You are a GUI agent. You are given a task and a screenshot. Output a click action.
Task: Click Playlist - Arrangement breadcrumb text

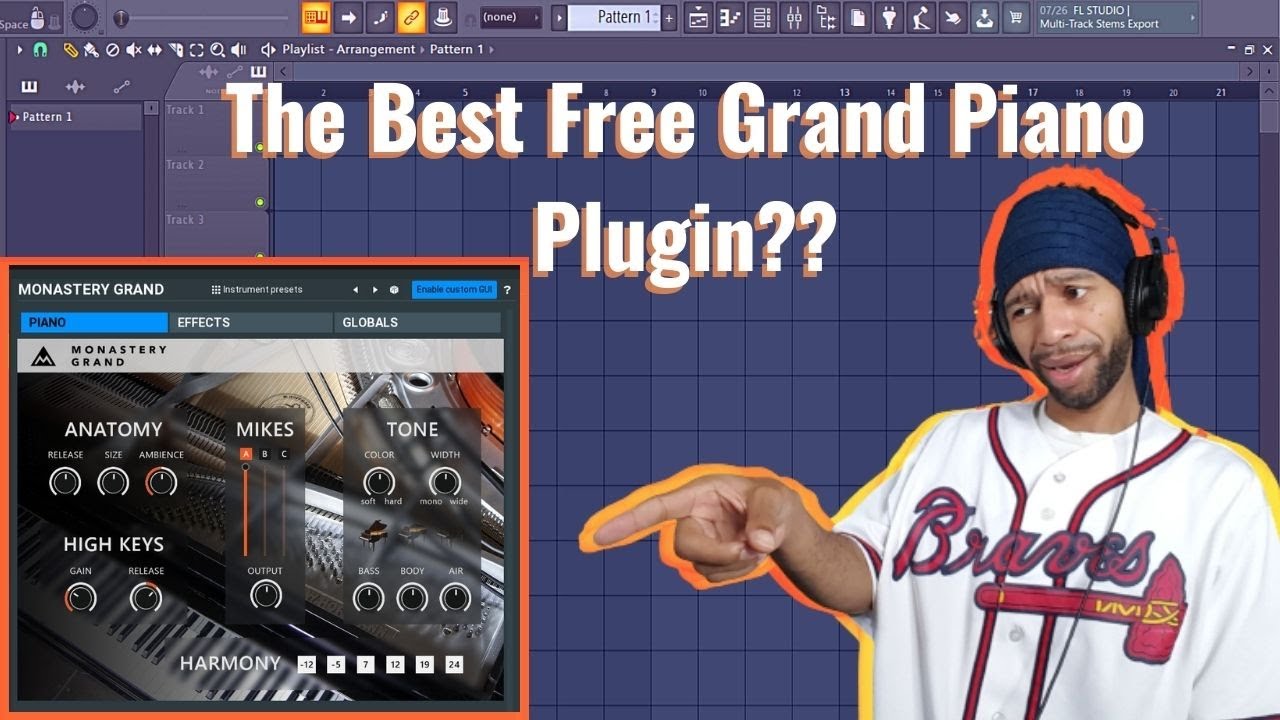pyautogui.click(x=348, y=49)
